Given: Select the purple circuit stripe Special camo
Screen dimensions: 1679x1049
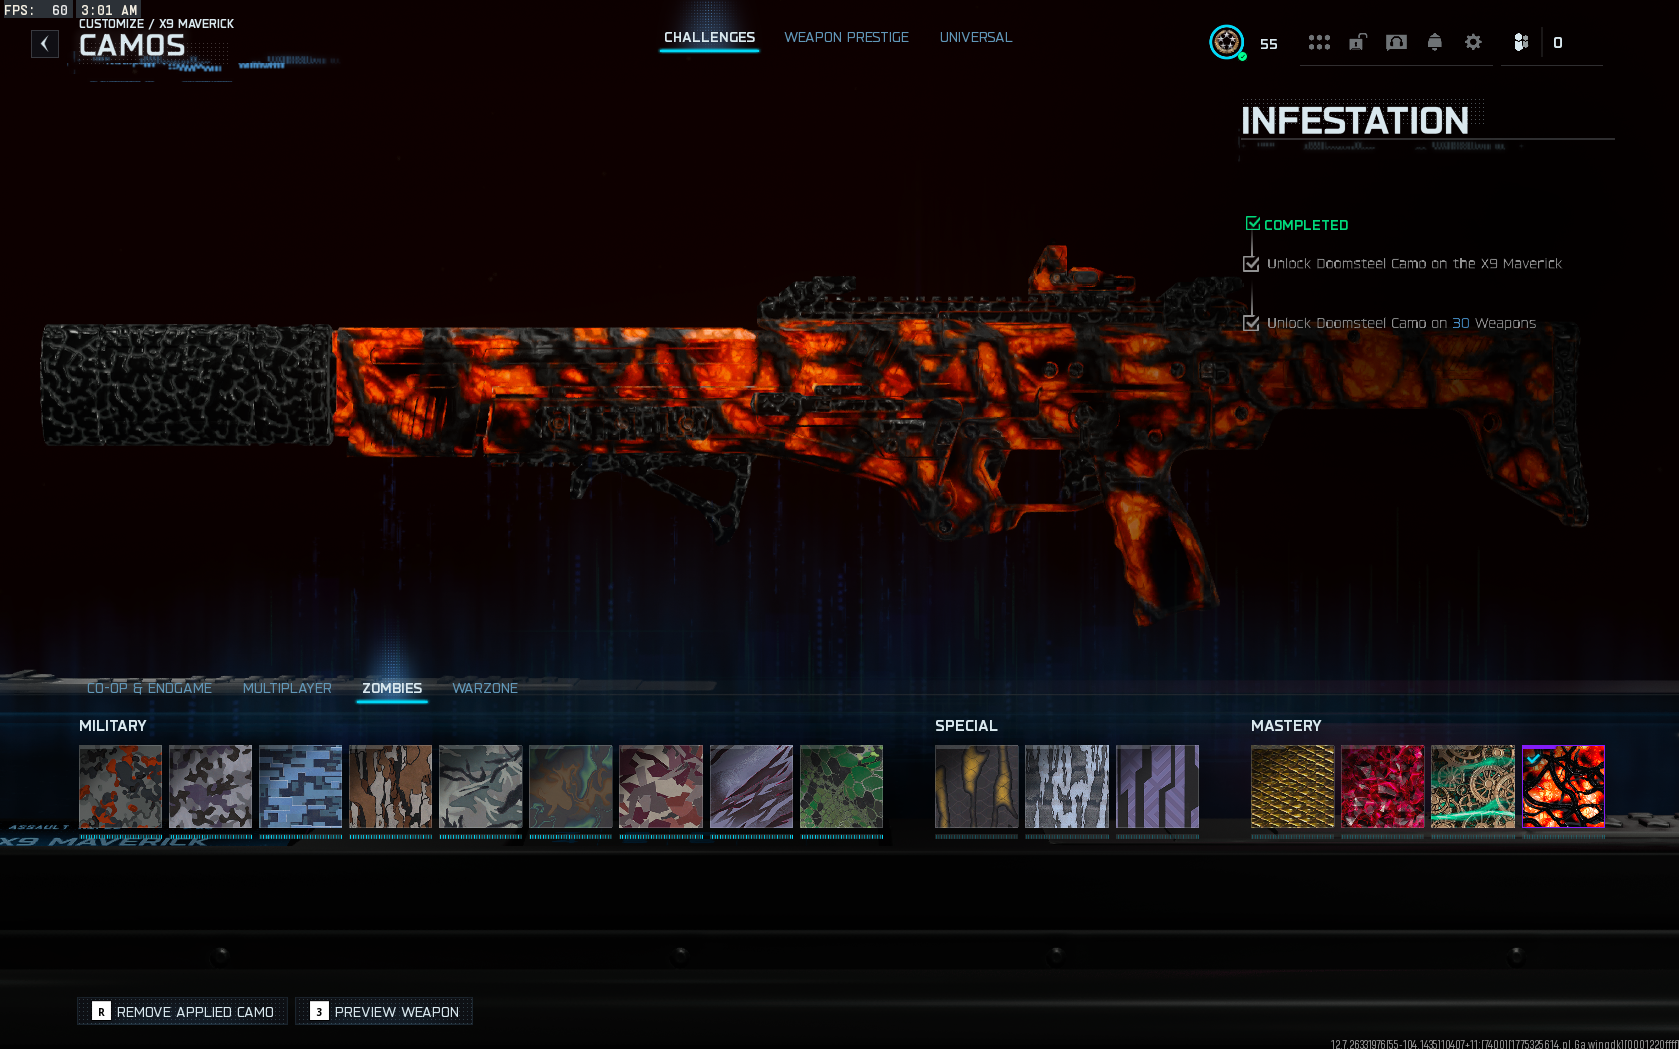Looking at the screenshot, I should 1157,786.
